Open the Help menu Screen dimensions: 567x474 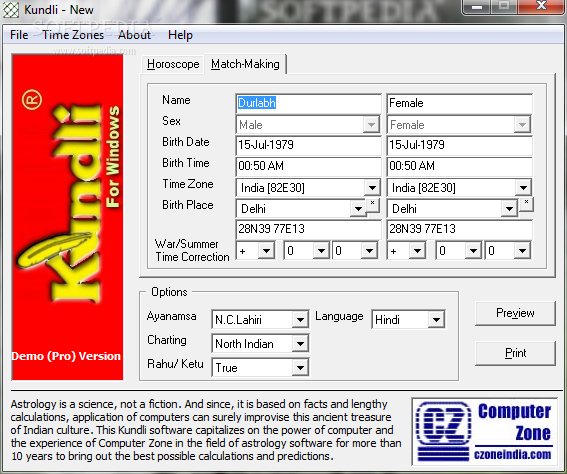pos(180,35)
